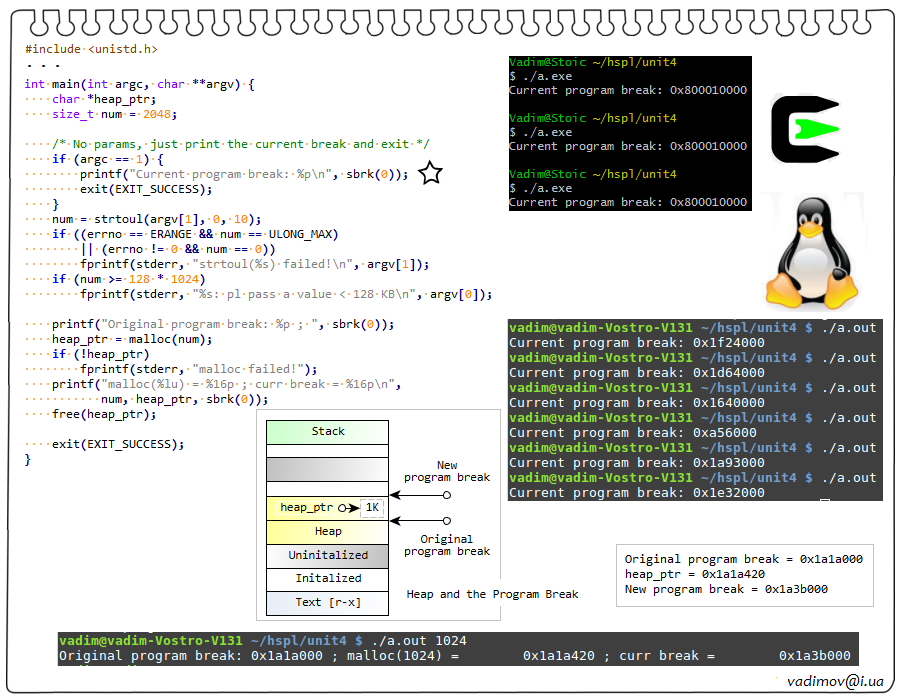Click the Initalized segment in the diagram
The image size is (900, 700).
click(327, 579)
